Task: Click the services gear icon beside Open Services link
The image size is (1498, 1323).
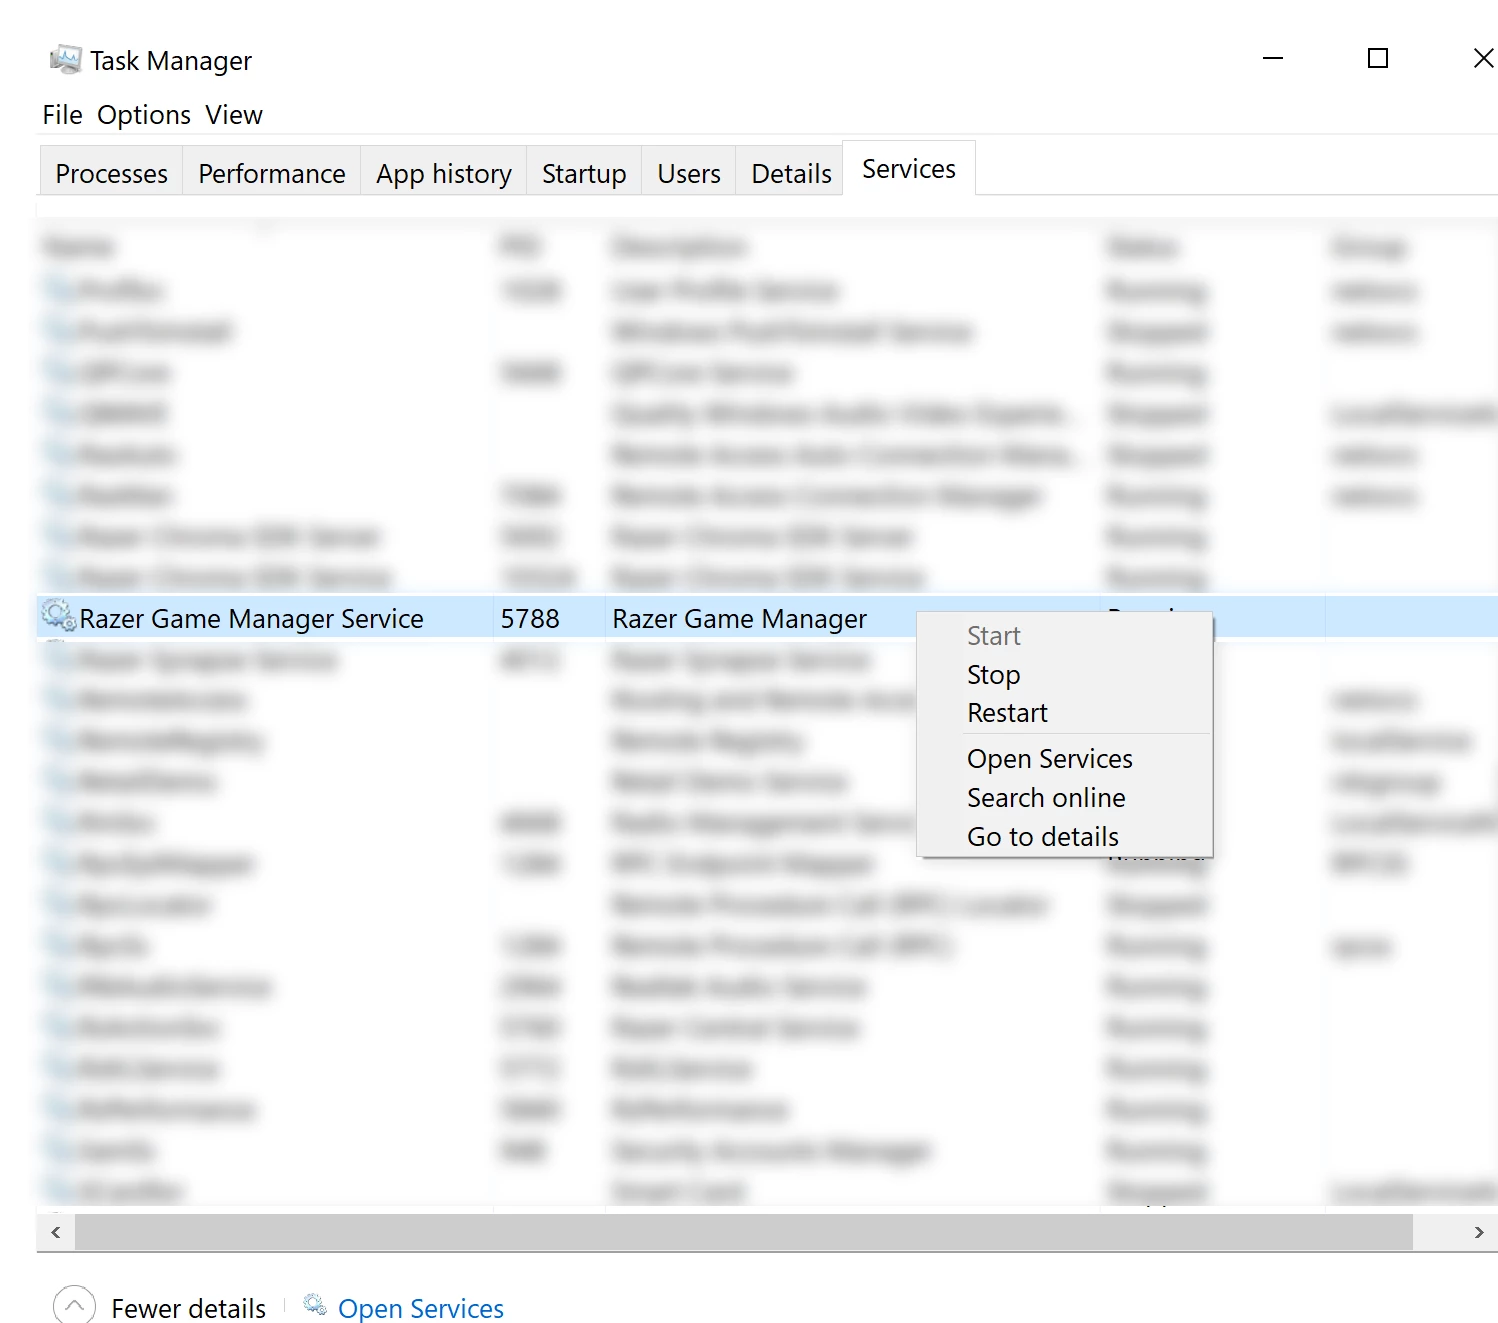Action: click(315, 1305)
